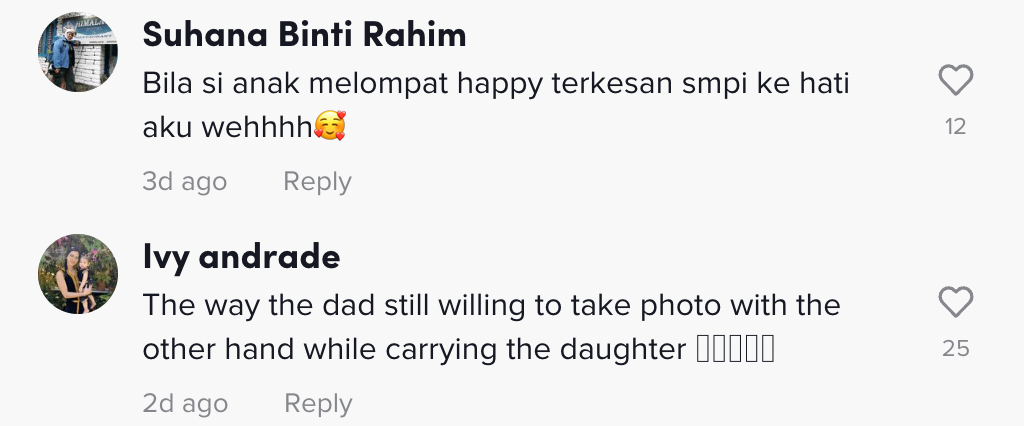Click the username Ivy andrade
Image resolution: width=1024 pixels, height=426 pixels.
[241, 257]
